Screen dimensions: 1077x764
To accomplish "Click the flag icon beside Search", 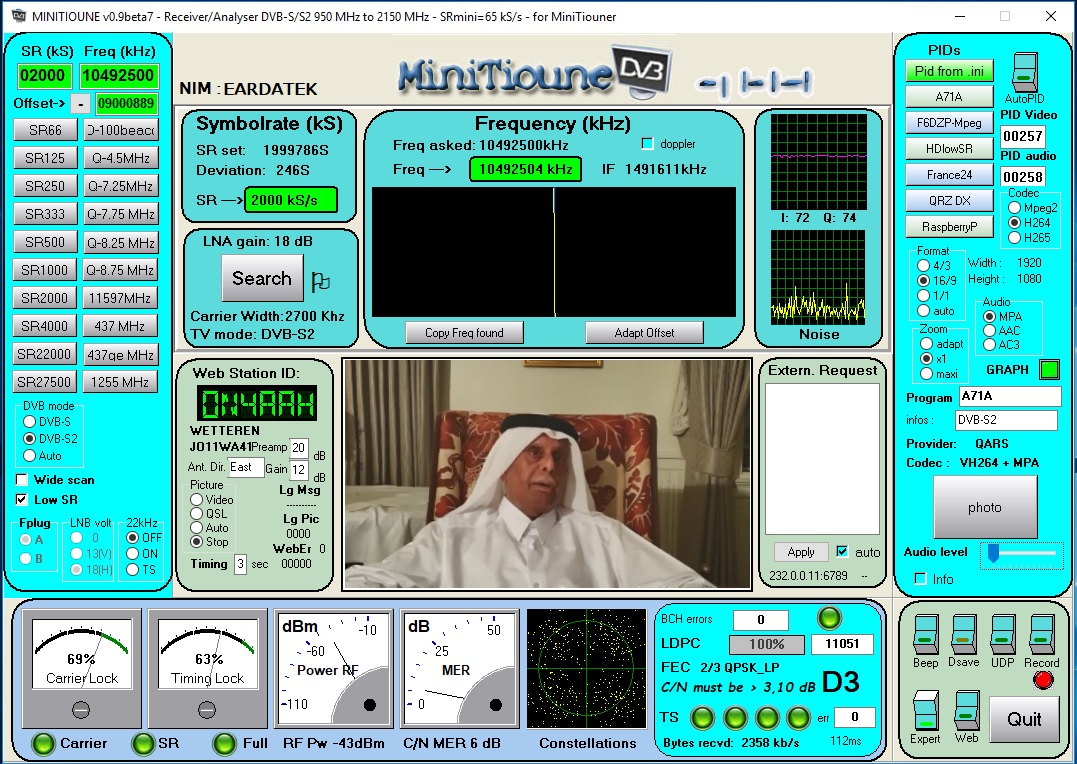I will (320, 282).
